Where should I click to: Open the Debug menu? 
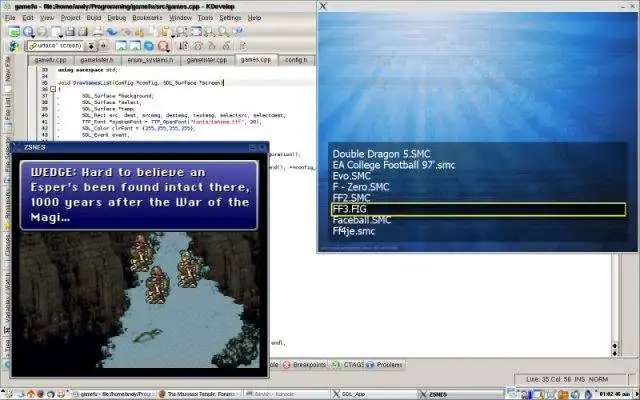click(x=117, y=18)
